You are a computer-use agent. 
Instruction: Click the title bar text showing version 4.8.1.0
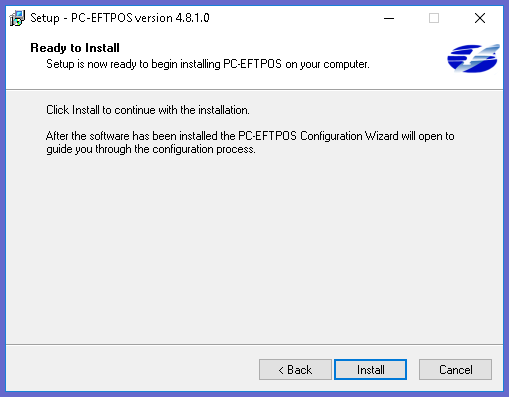(120, 18)
